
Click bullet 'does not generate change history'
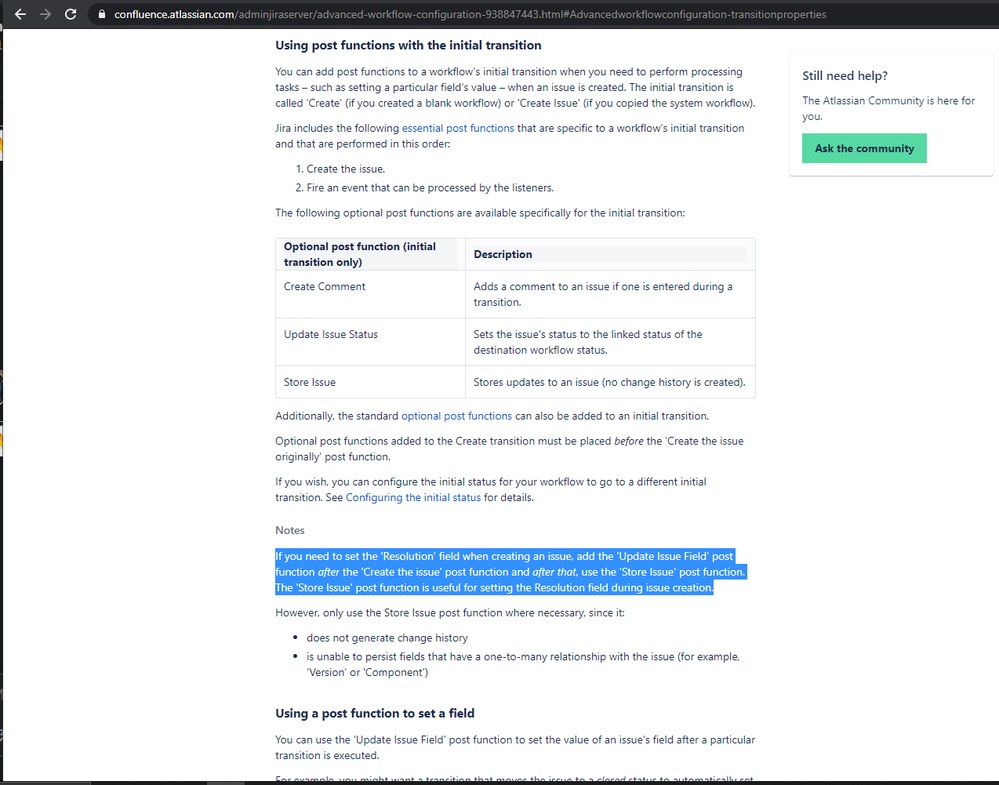387,638
